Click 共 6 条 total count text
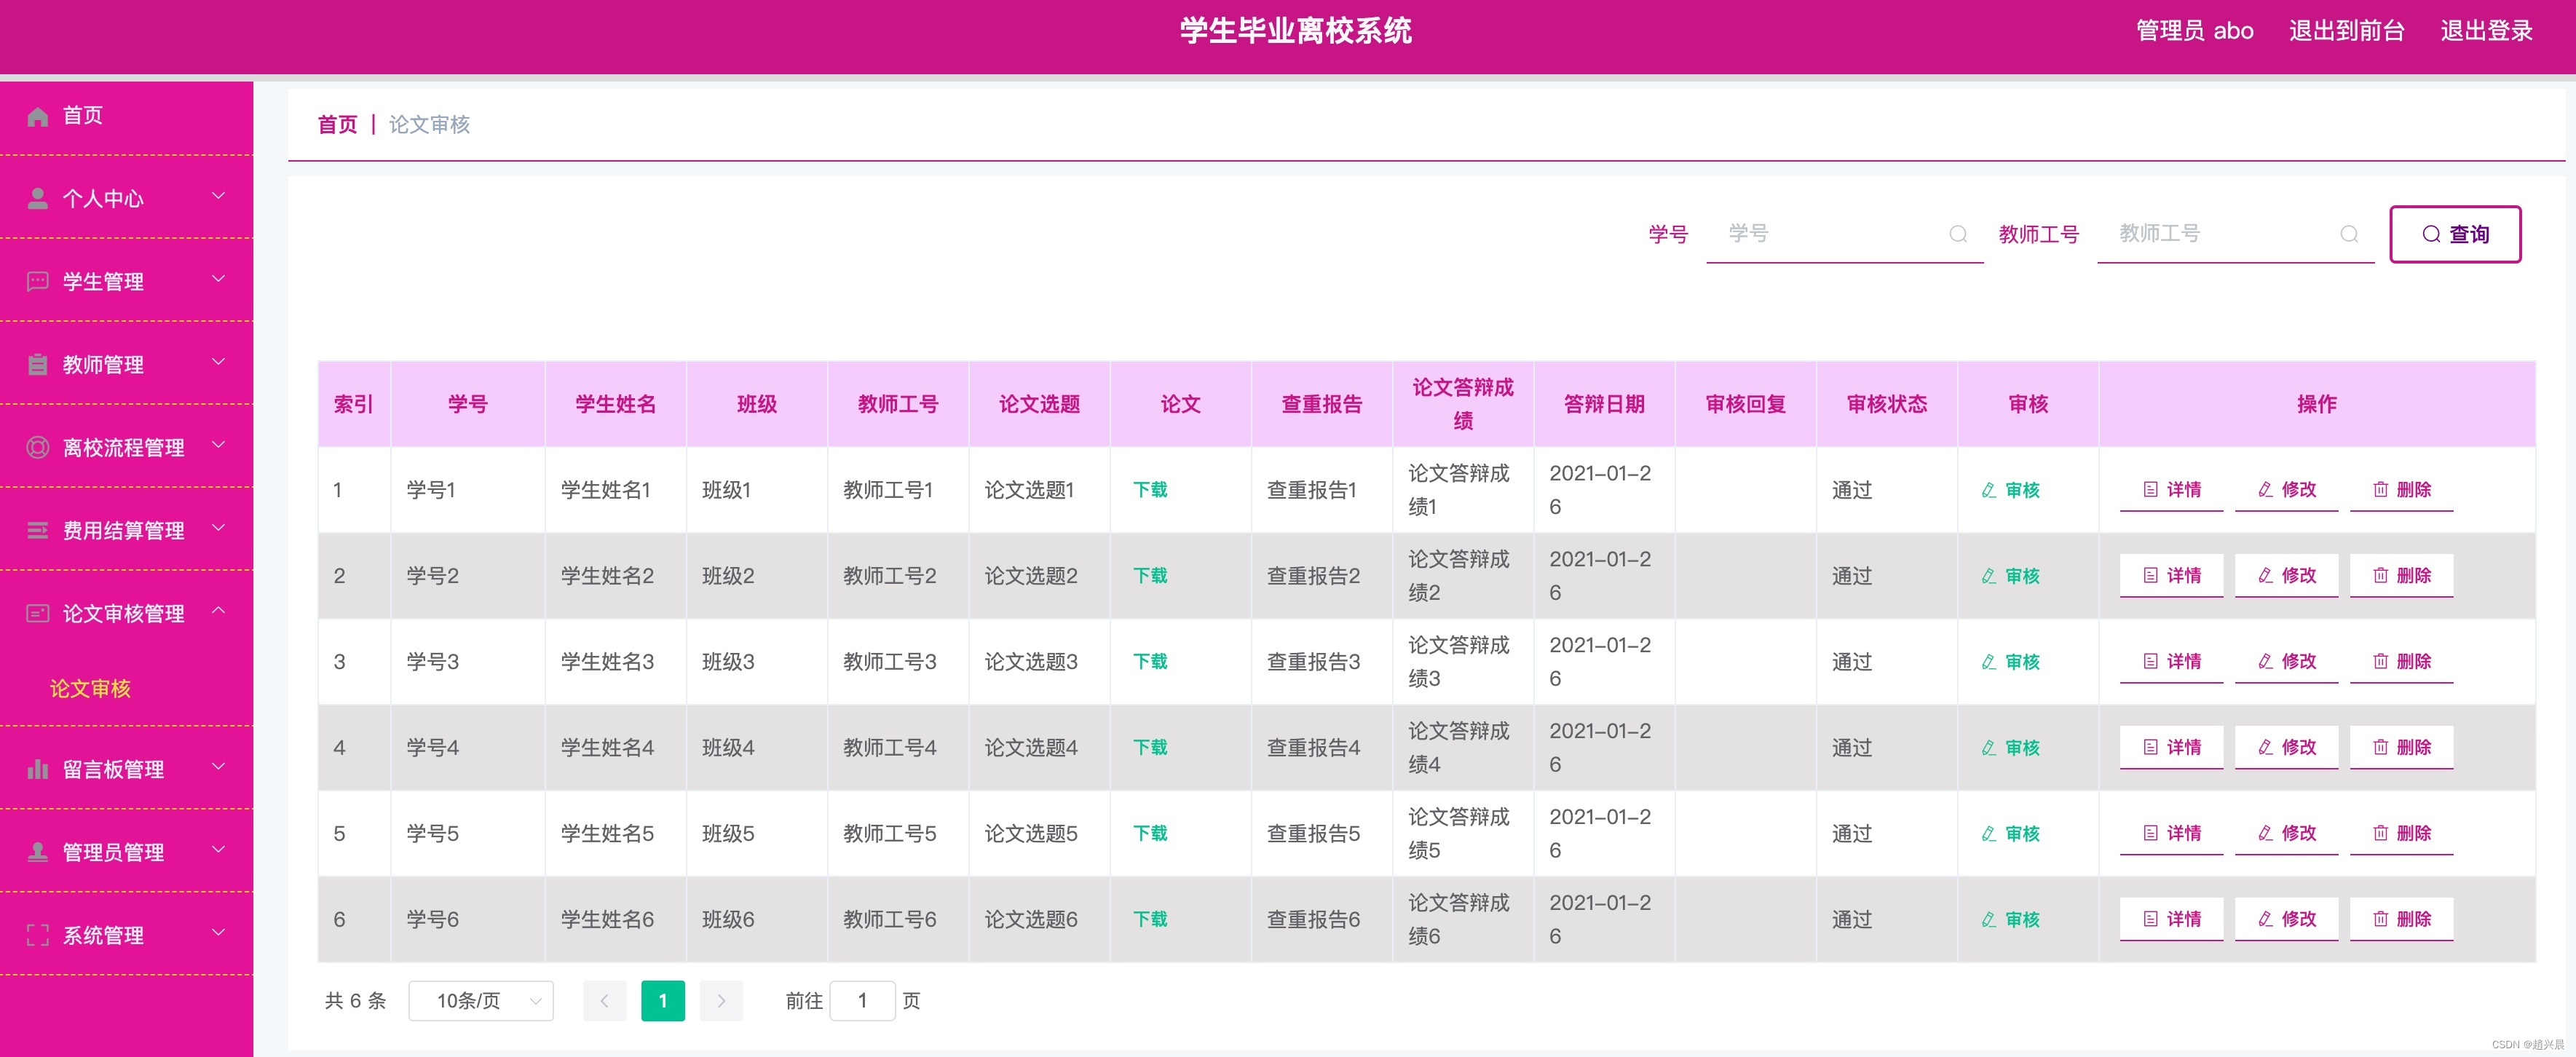The height and width of the screenshot is (1057, 2576). [355, 1001]
